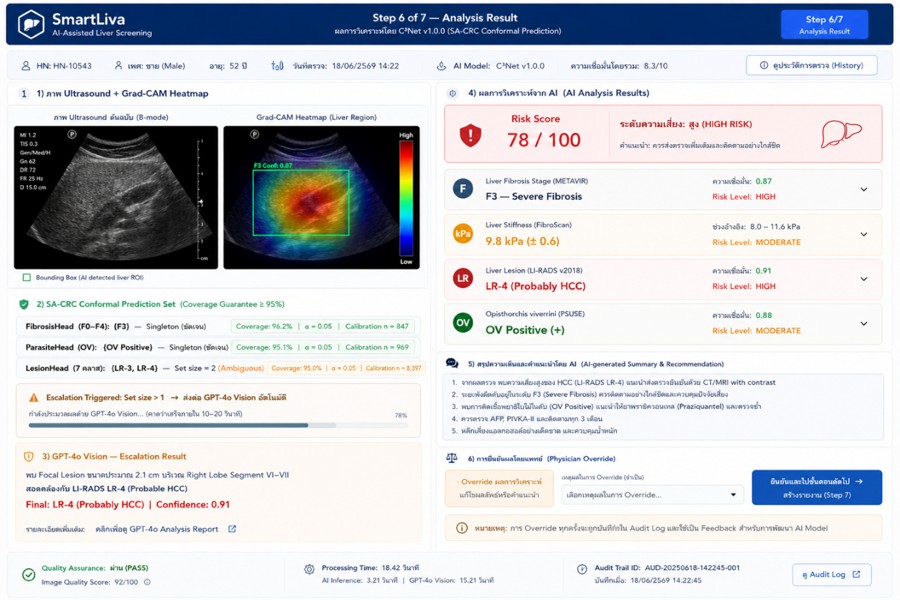The height and width of the screenshot is (600, 900).
Task: Click the SmartLiva liver logo icon
Action: pos(31,25)
